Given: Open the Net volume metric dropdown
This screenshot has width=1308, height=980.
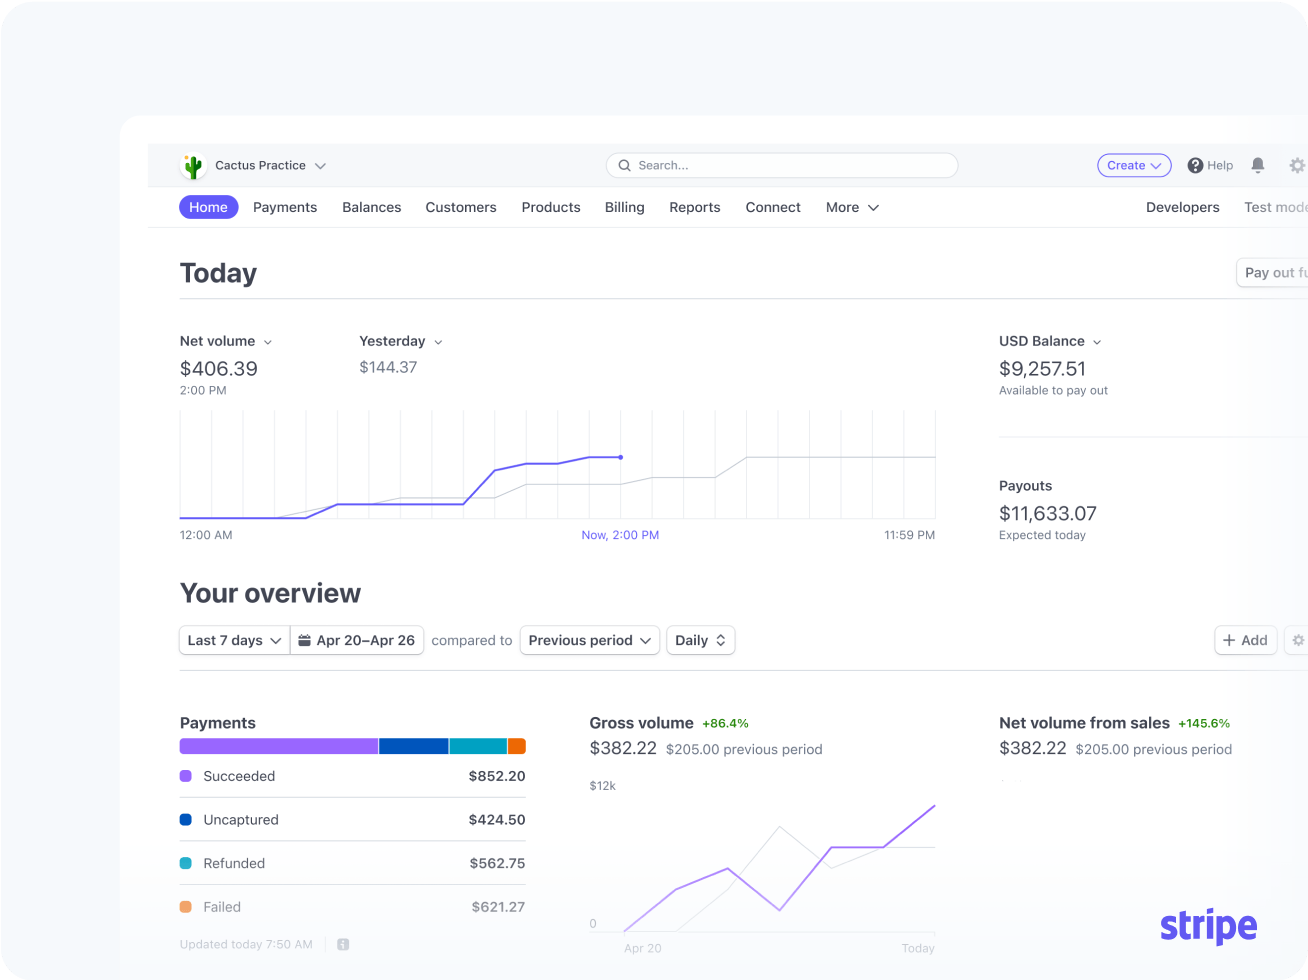Looking at the screenshot, I should point(267,342).
